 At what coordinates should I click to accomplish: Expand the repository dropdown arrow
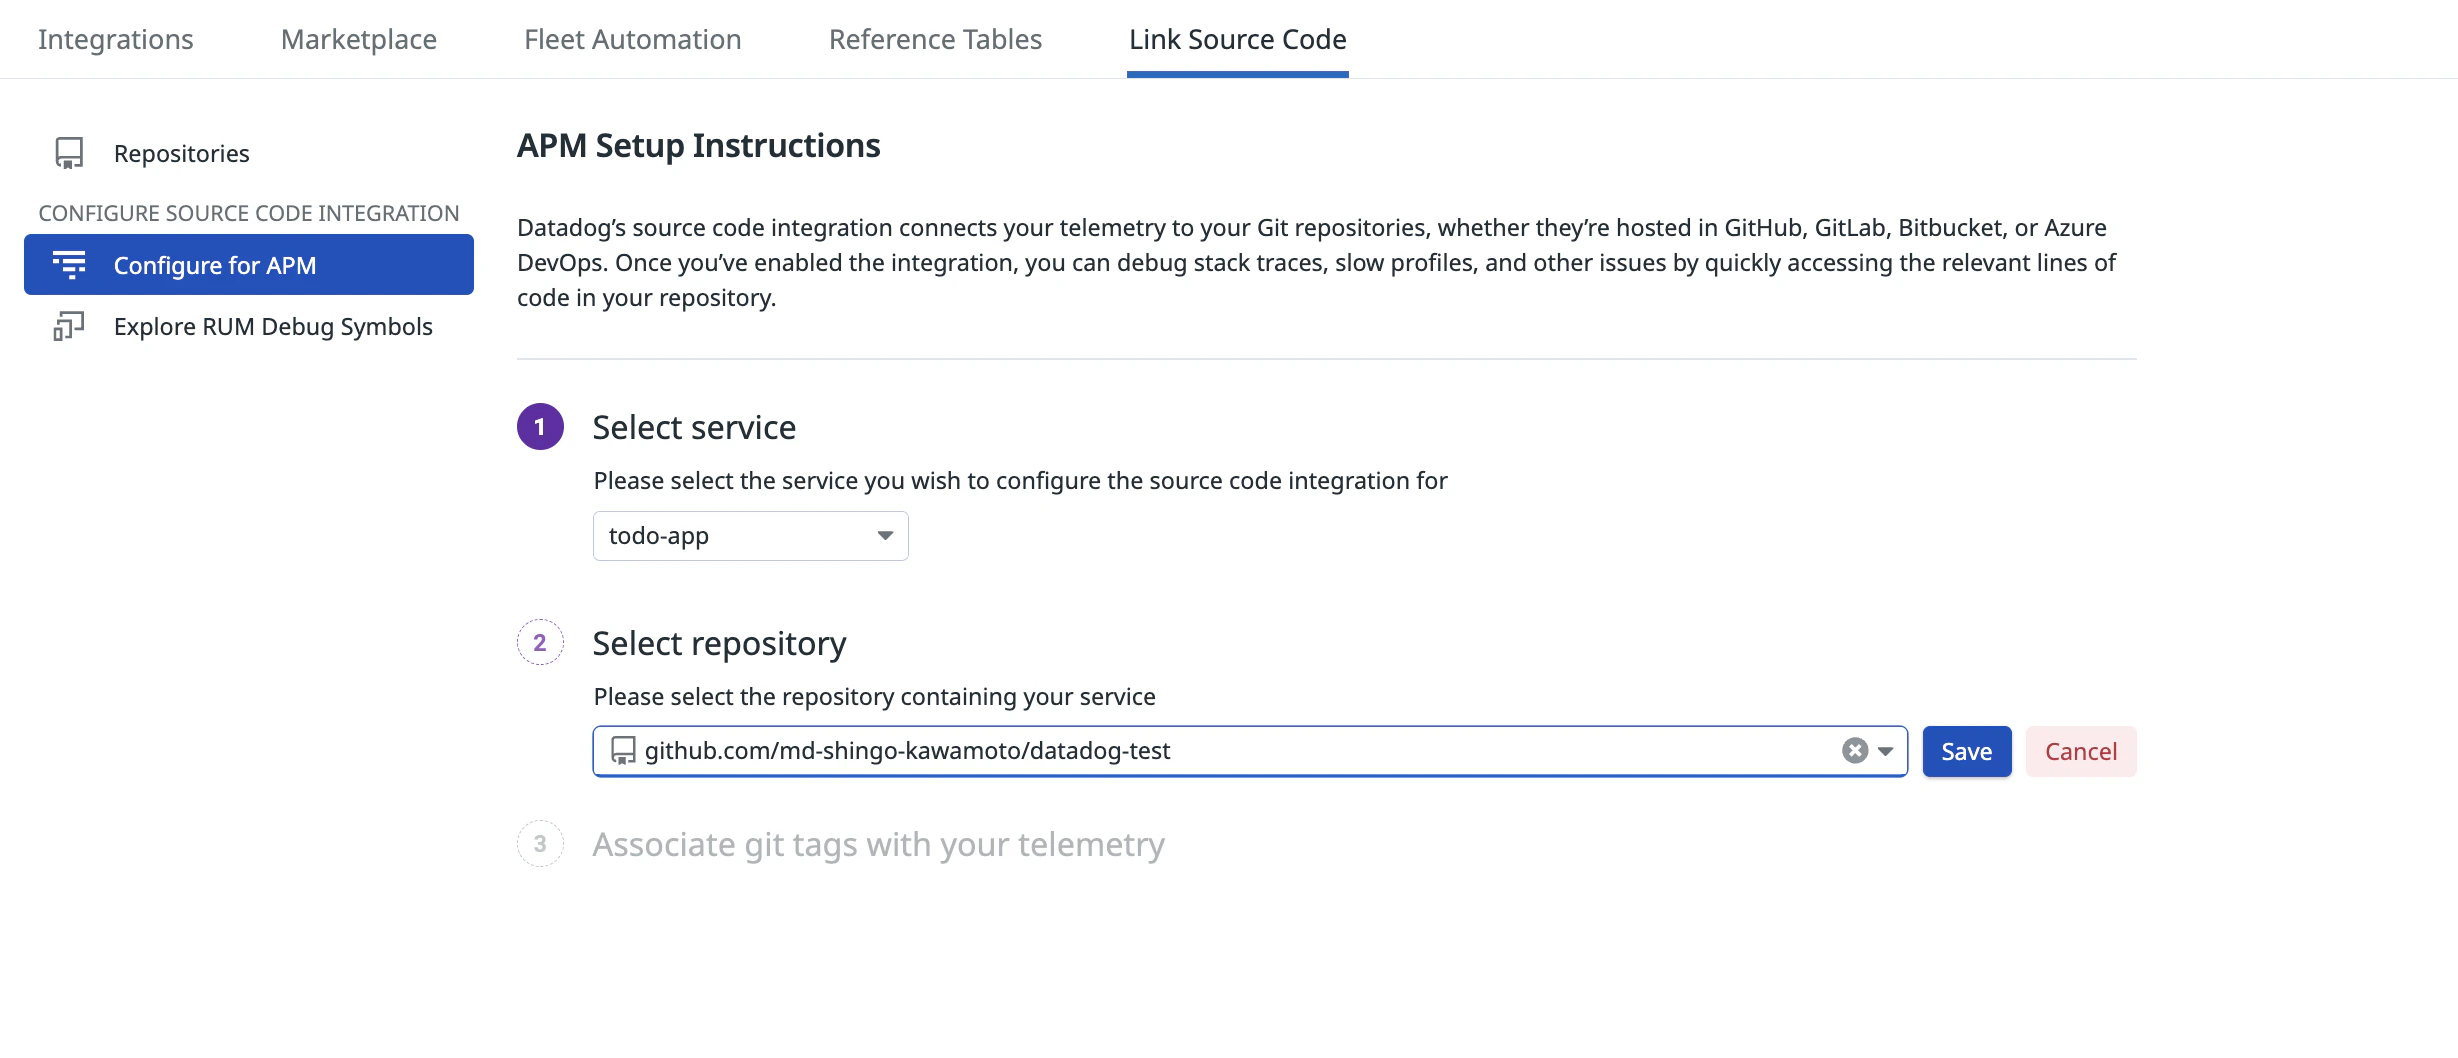pyautogui.click(x=1886, y=751)
